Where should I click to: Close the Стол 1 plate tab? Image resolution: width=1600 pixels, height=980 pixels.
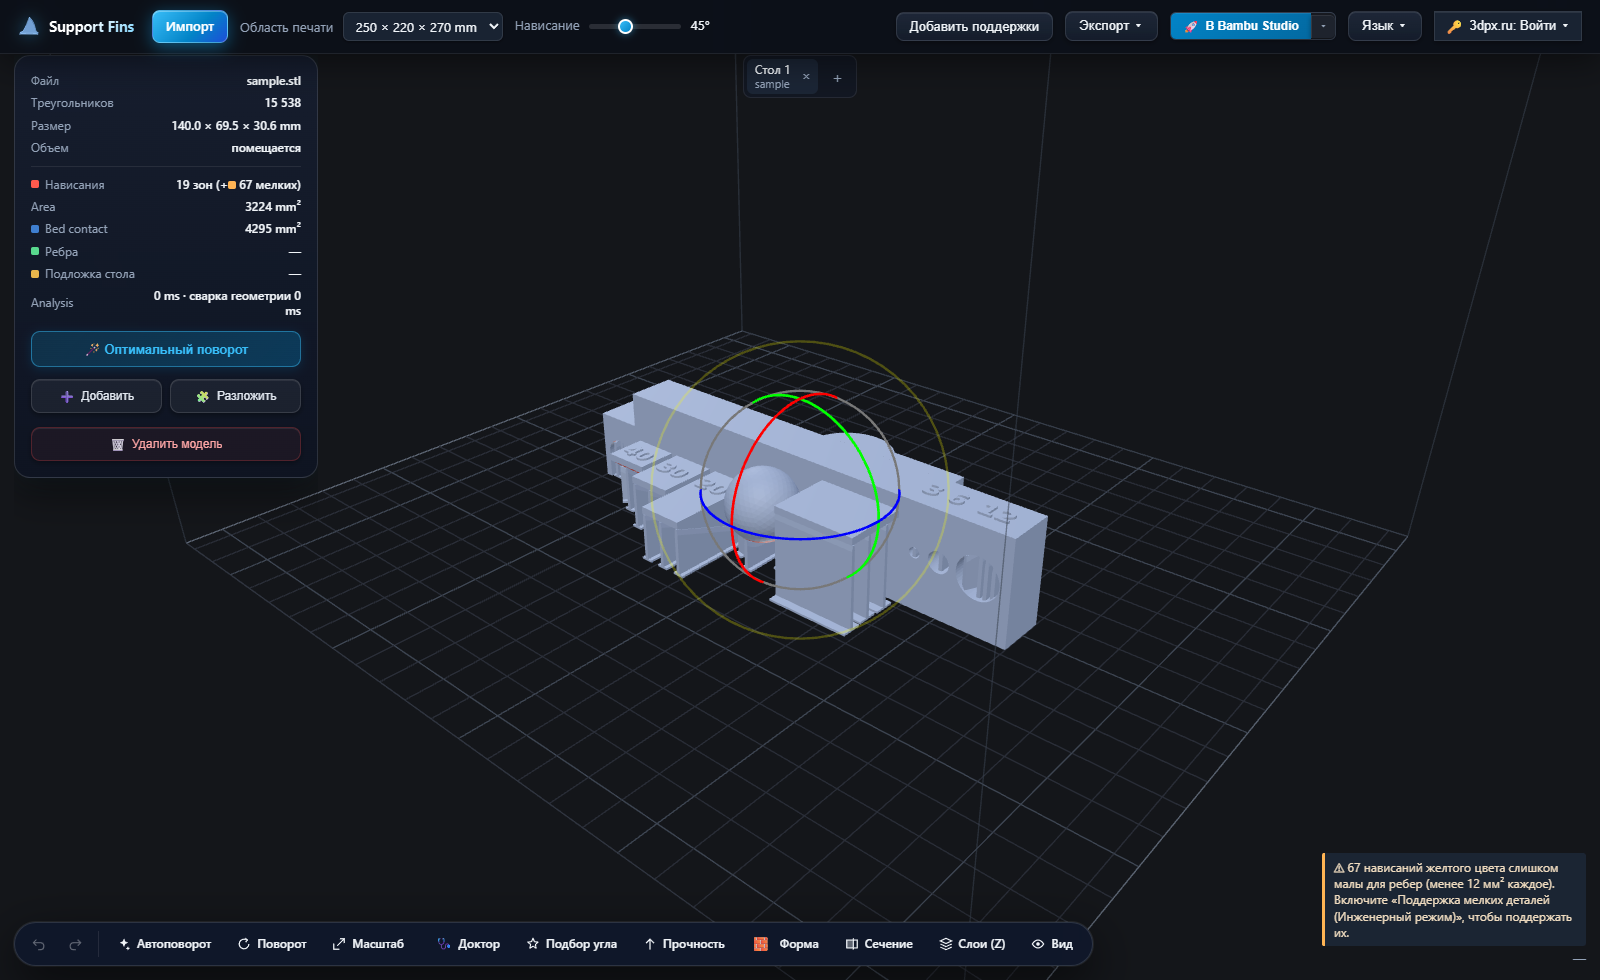tap(806, 77)
